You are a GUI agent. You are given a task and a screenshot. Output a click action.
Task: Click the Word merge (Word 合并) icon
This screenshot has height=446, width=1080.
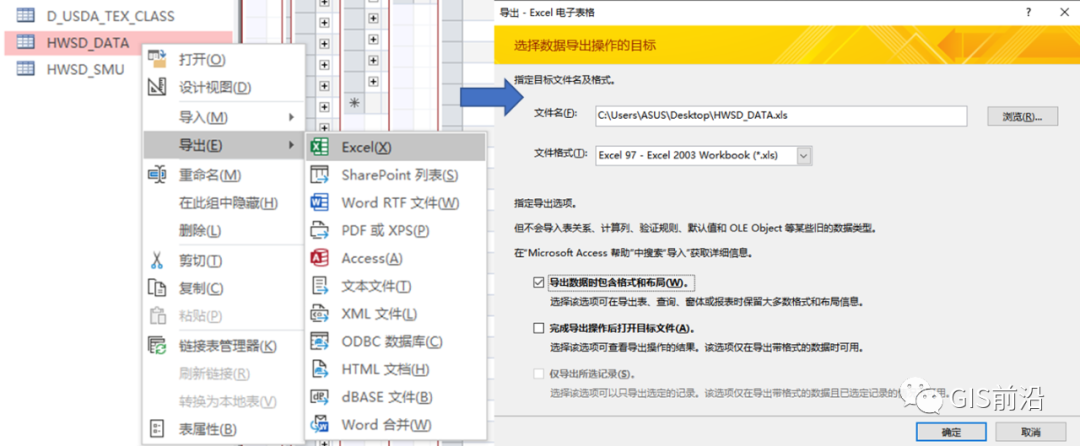pos(320,425)
